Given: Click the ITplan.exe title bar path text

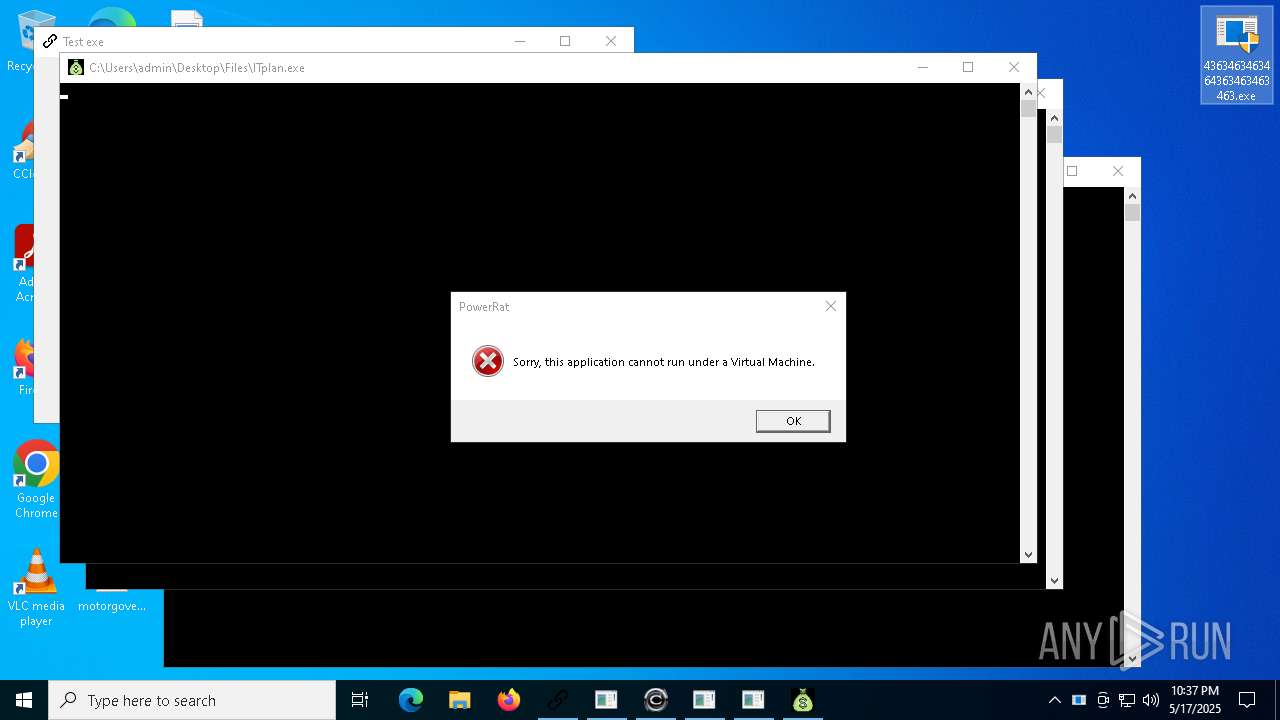Looking at the screenshot, I should (x=197, y=68).
